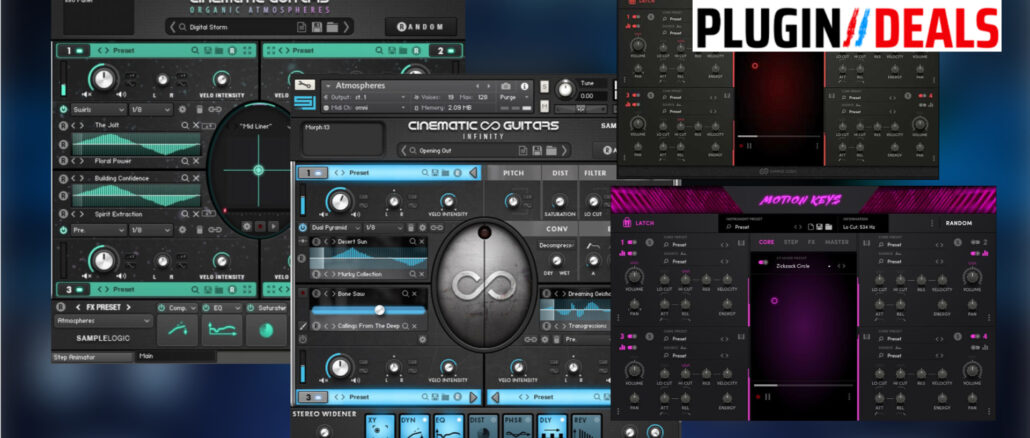Image resolution: width=1030 pixels, height=438 pixels.
Task: Open Atmospheres dropdown under FX PRESET
Action: click(x=104, y=321)
